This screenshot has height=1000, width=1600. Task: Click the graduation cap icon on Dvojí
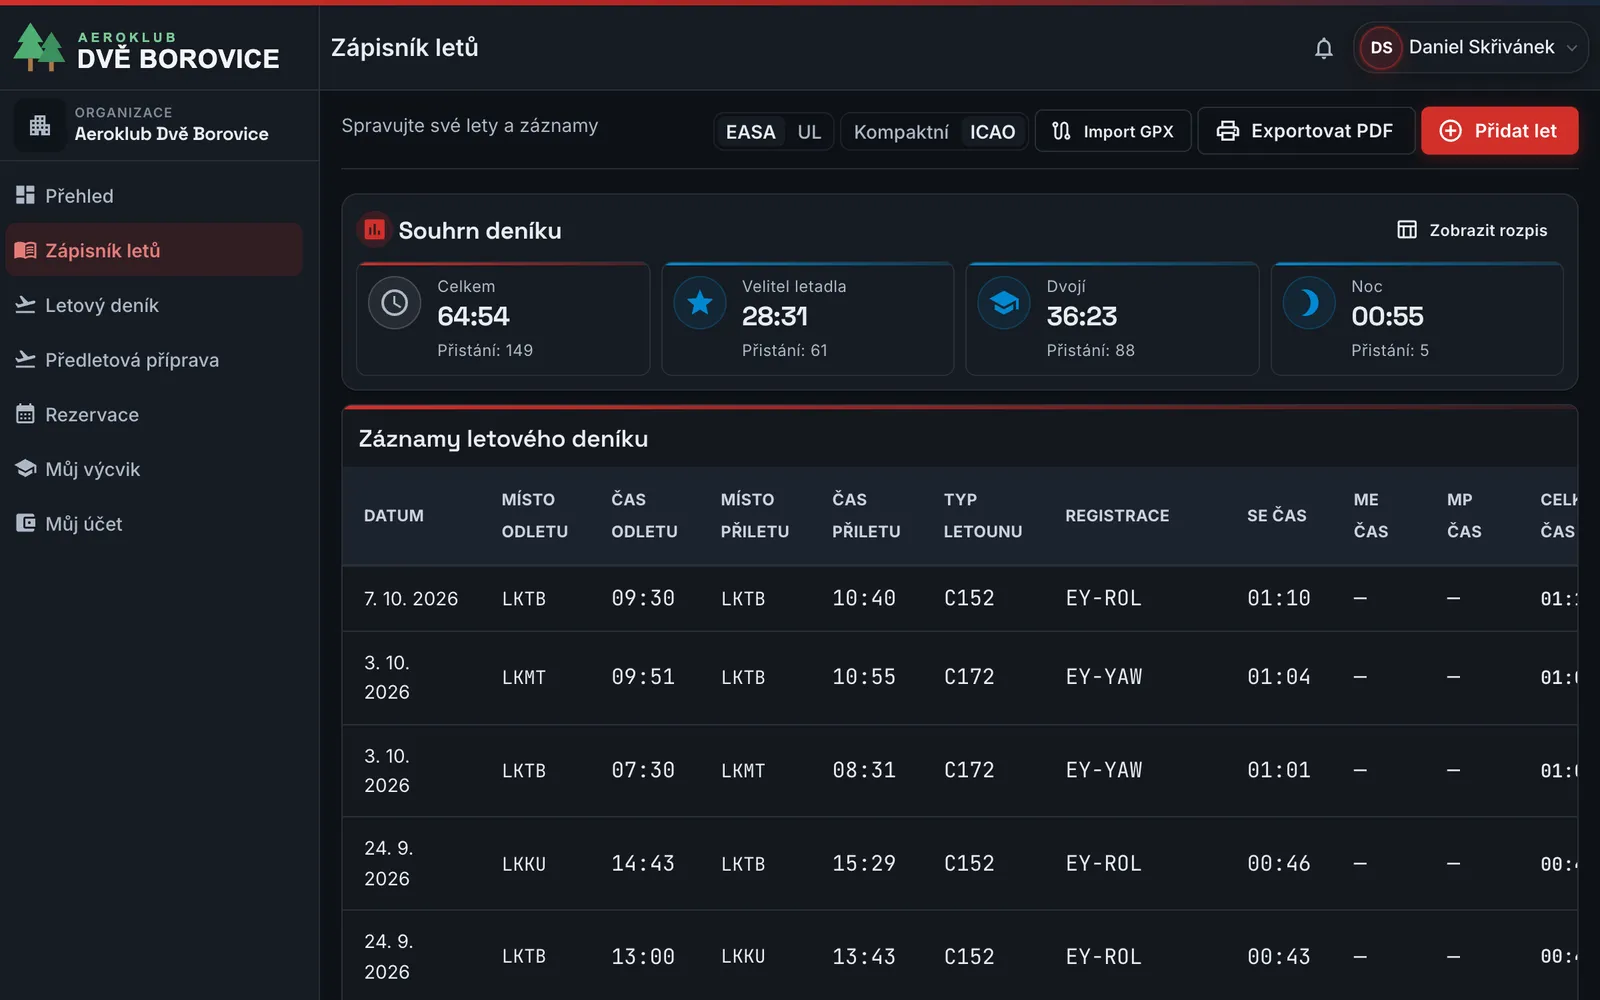click(x=1004, y=302)
